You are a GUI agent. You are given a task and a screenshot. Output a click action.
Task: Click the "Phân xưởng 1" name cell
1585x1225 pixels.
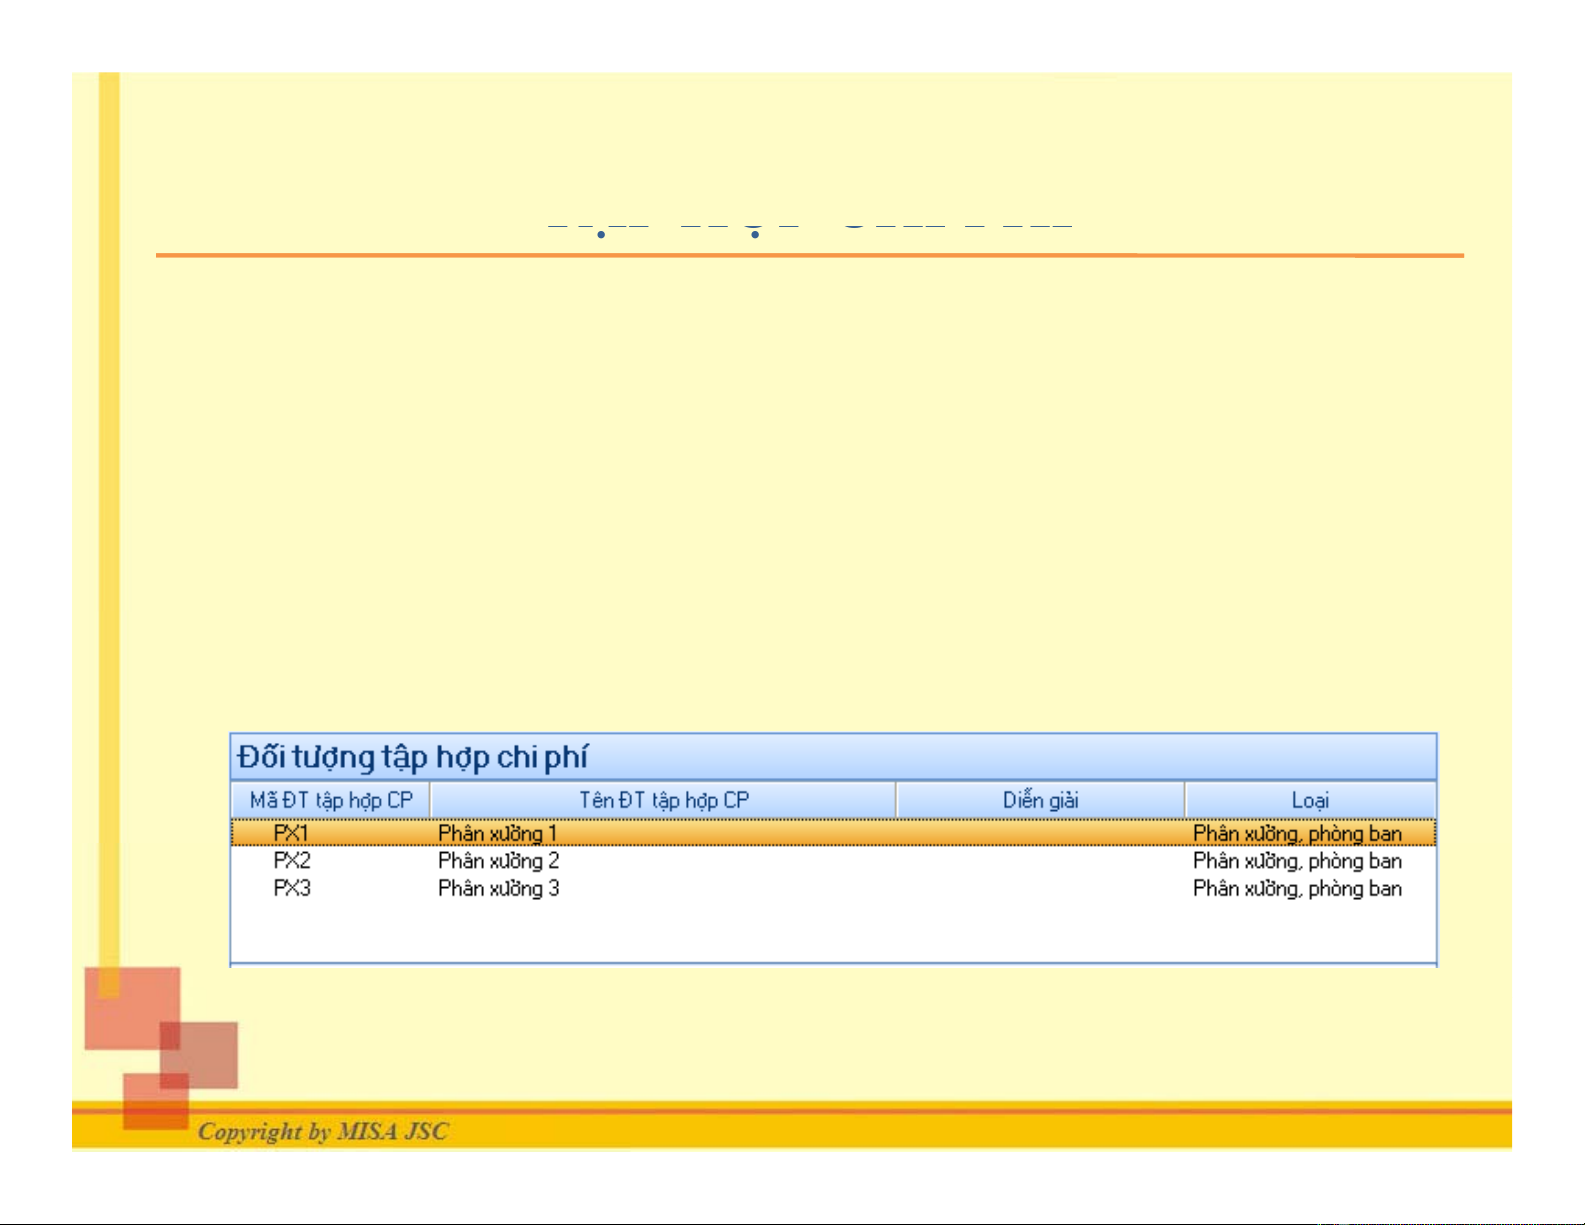(497, 833)
